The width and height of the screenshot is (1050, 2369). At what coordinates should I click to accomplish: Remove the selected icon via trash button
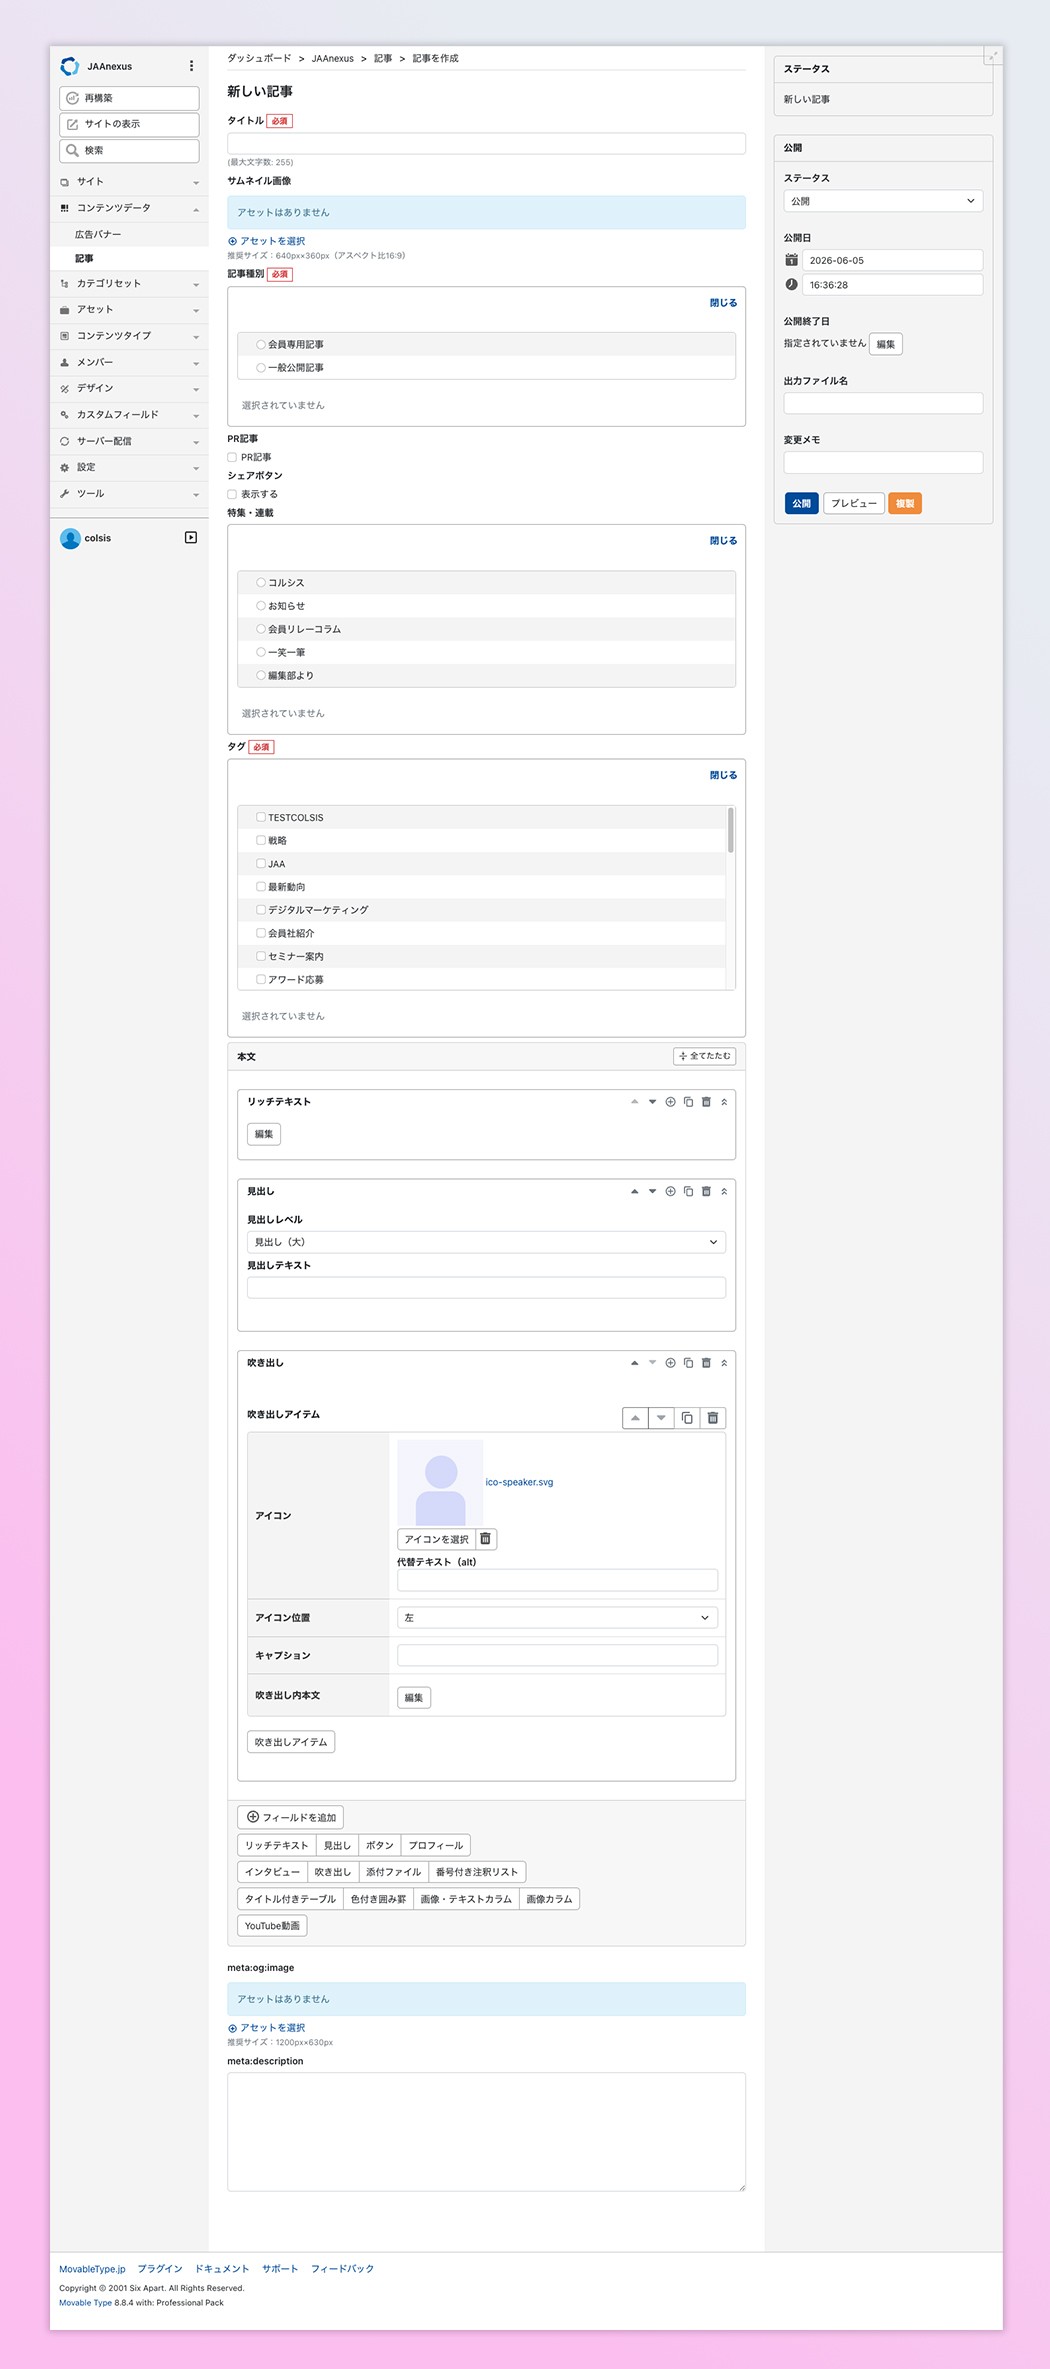(x=485, y=1539)
